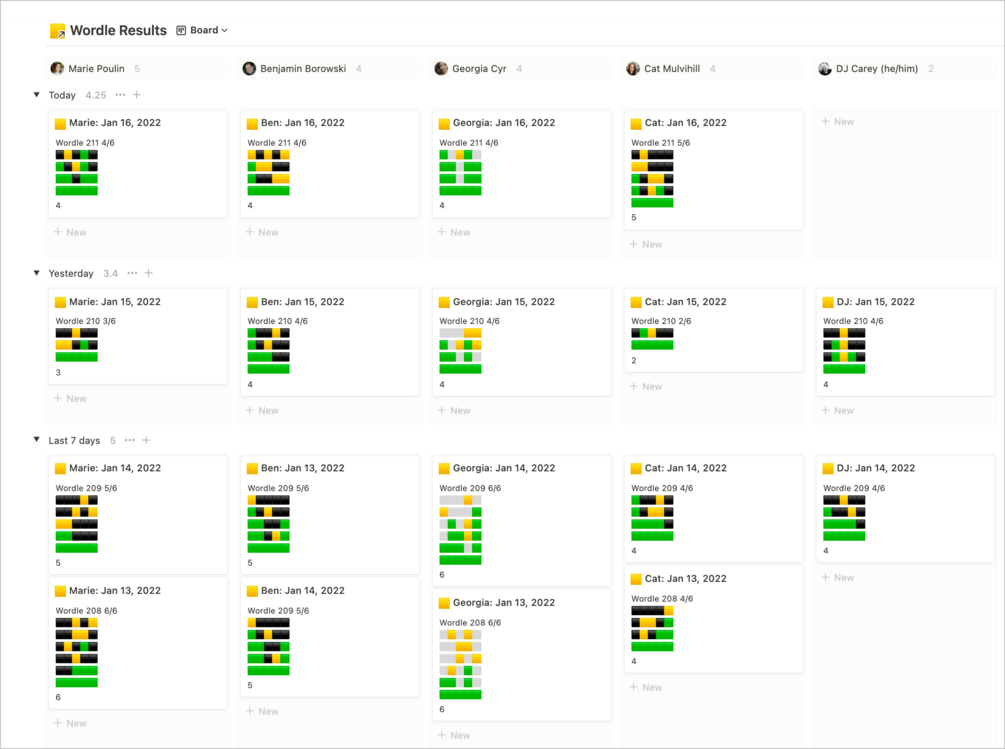Viewport: 1005px width, 749px height.
Task: Click New below Cat: Jan 13 card
Action: tap(645, 687)
